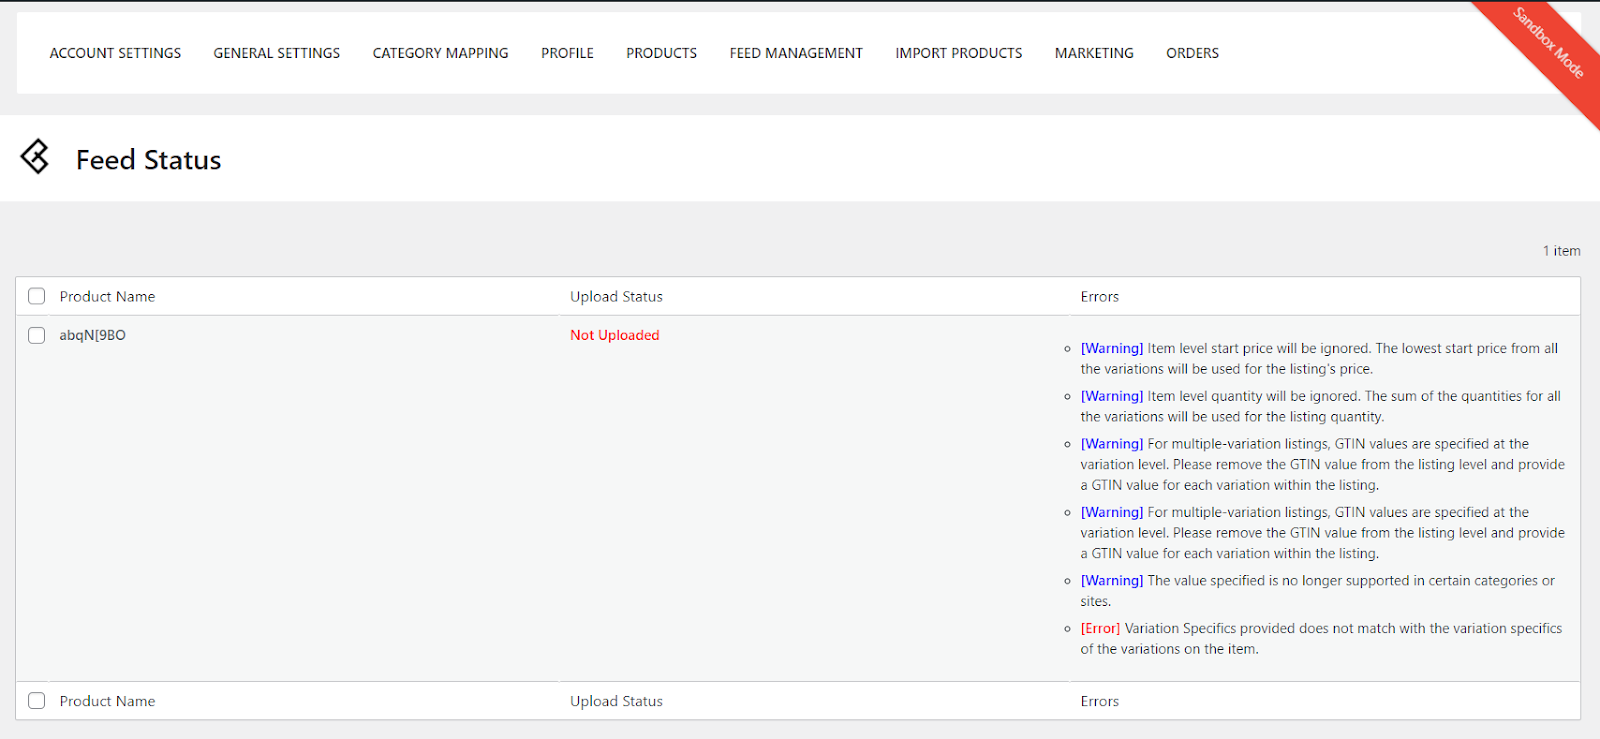Switch to the Marketing tab
The width and height of the screenshot is (1600, 739).
1094,53
